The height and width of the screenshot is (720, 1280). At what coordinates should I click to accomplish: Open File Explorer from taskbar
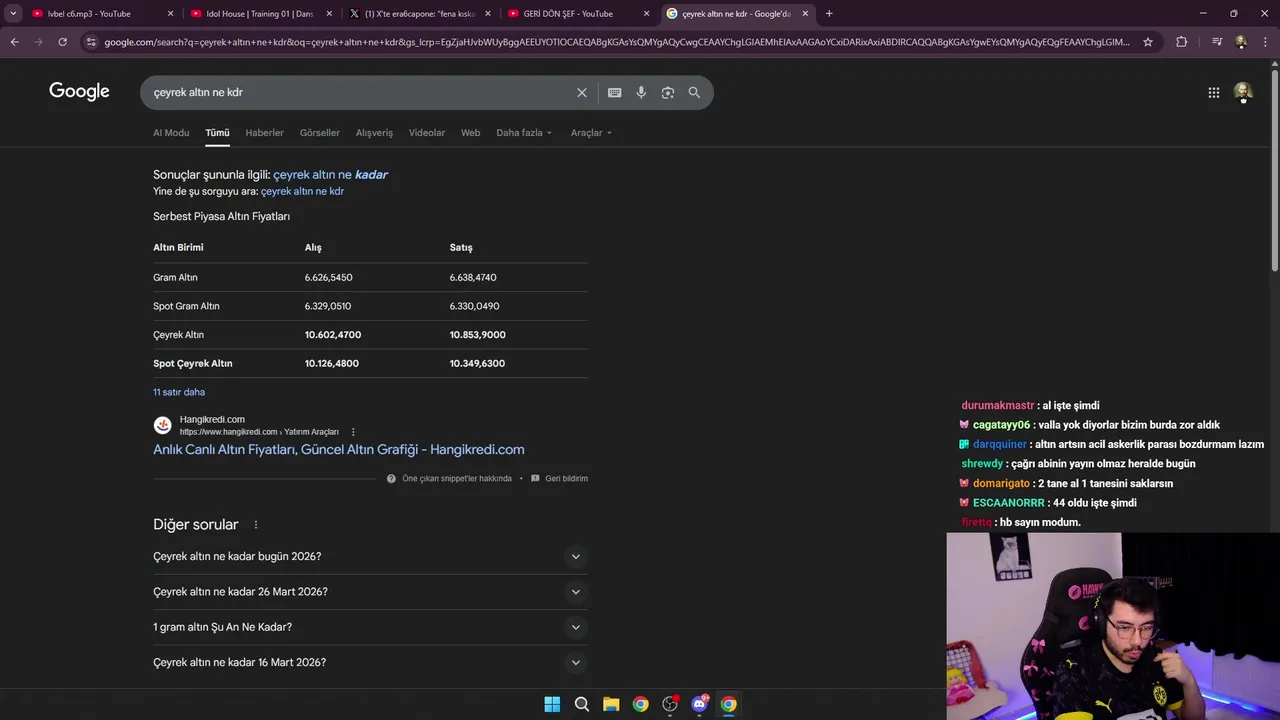coord(611,704)
